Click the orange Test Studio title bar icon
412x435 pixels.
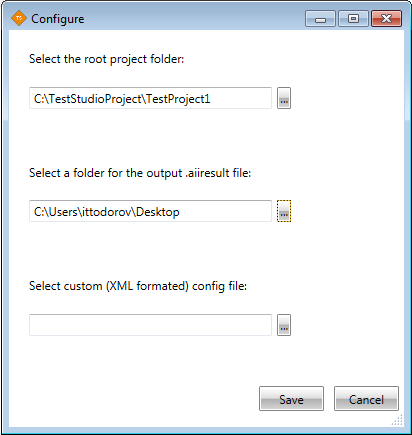pos(19,18)
